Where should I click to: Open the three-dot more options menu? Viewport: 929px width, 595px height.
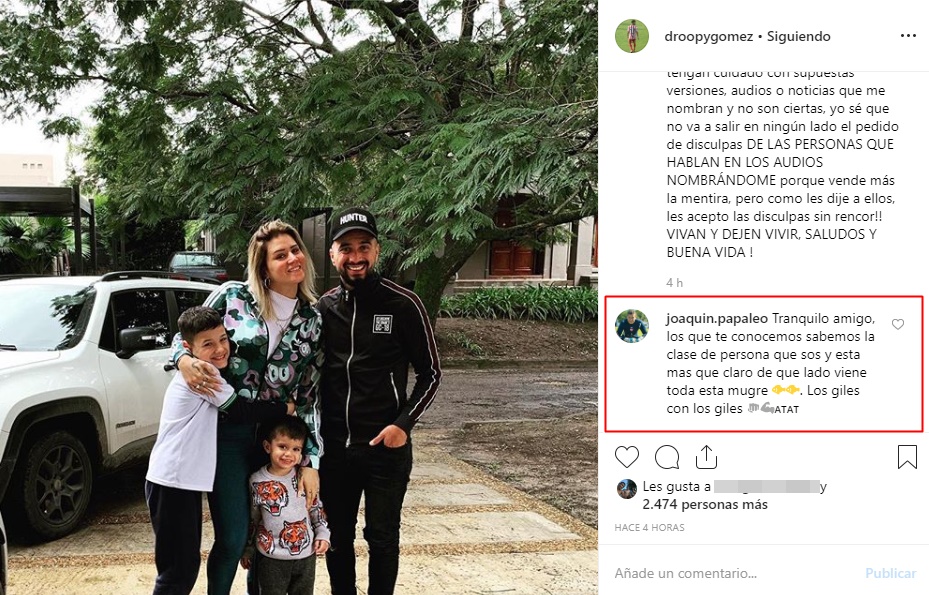tap(908, 36)
